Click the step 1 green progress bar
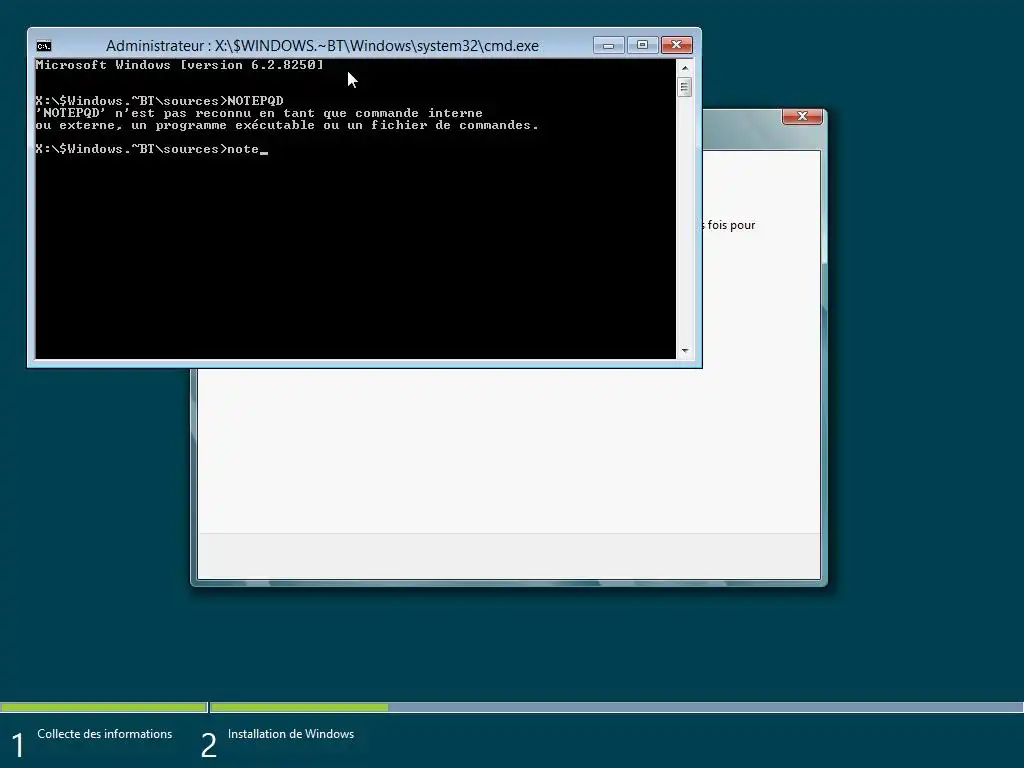This screenshot has height=768, width=1024. pyautogui.click(x=104, y=707)
